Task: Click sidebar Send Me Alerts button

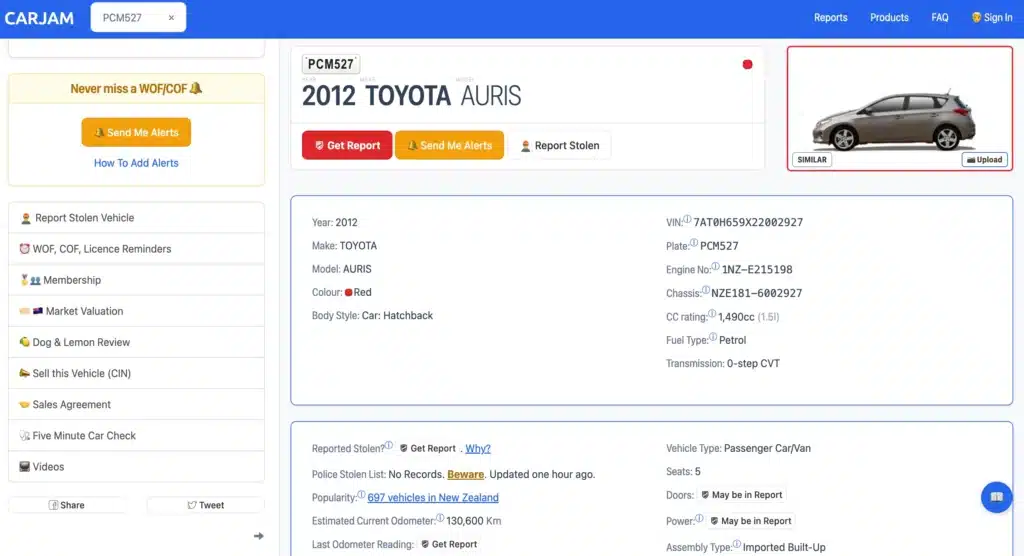Action: pyautogui.click(x=136, y=132)
